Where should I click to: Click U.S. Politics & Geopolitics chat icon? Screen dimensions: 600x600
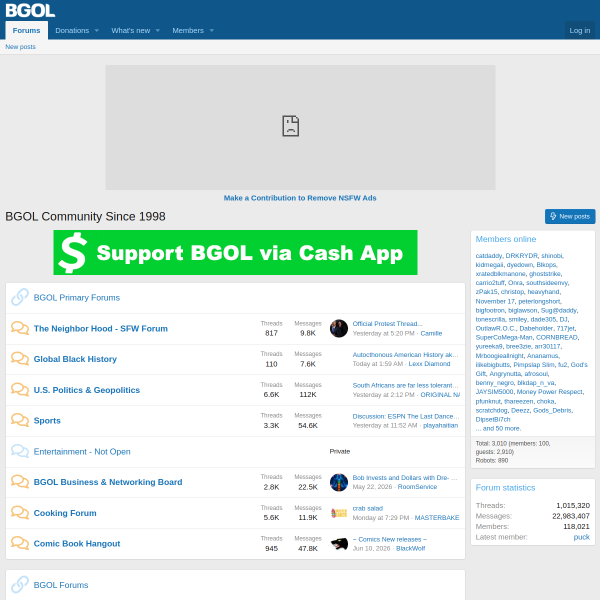(x=20, y=390)
